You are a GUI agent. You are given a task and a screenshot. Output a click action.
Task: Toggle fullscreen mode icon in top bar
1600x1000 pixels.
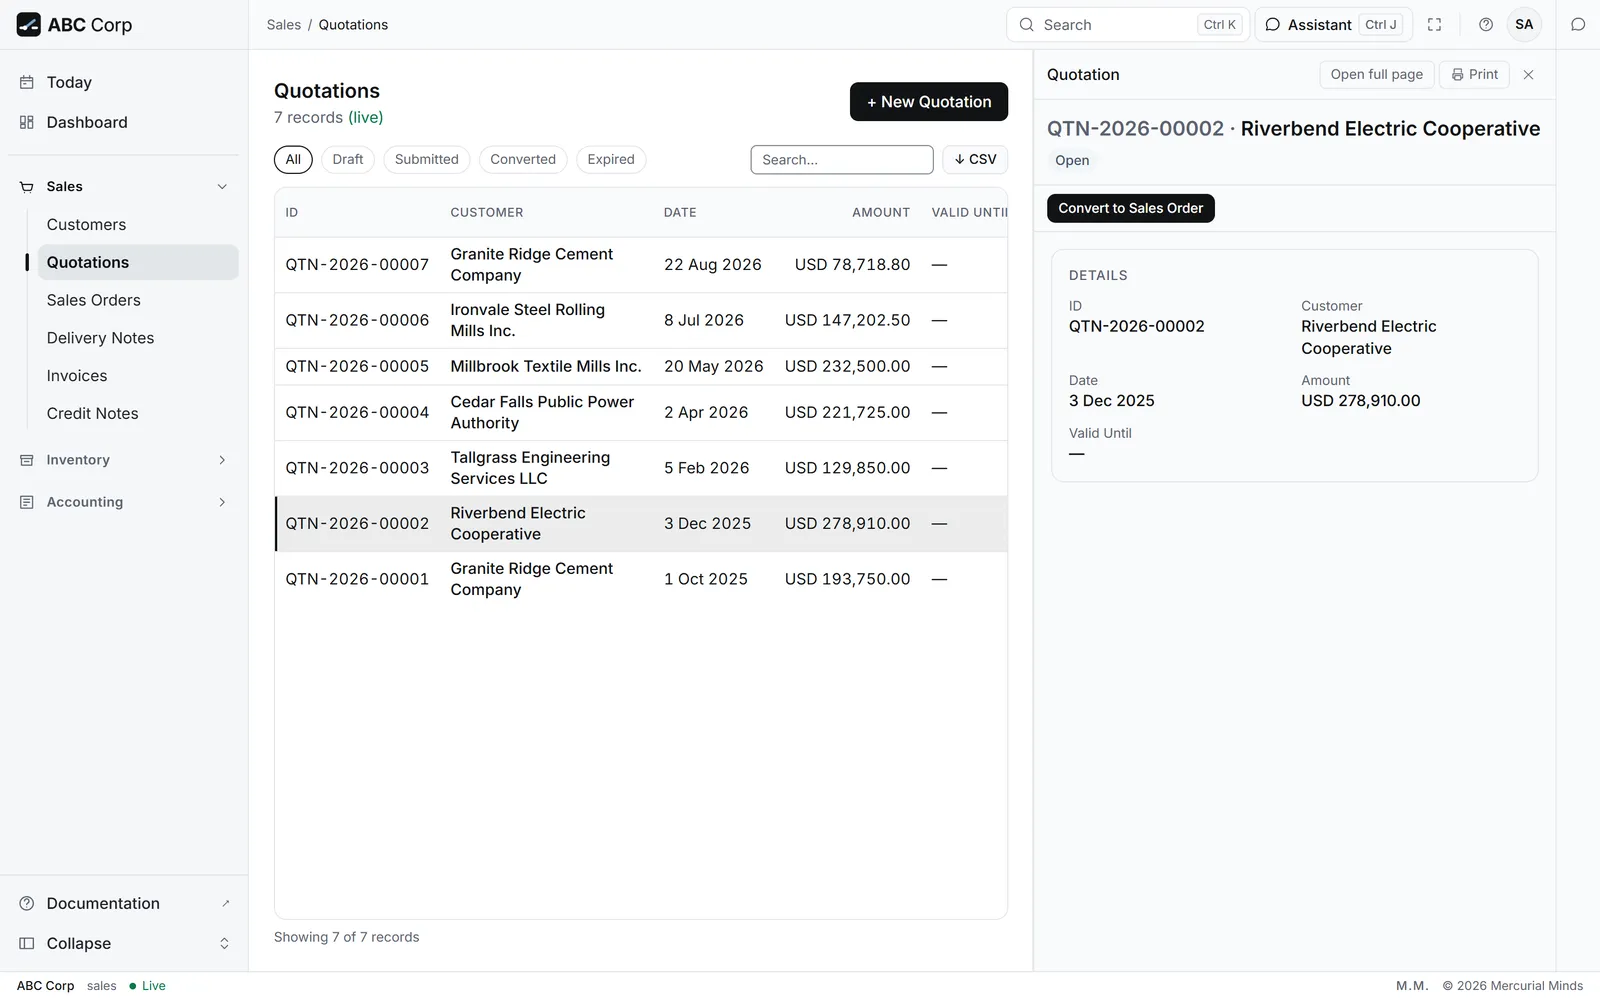click(1434, 25)
